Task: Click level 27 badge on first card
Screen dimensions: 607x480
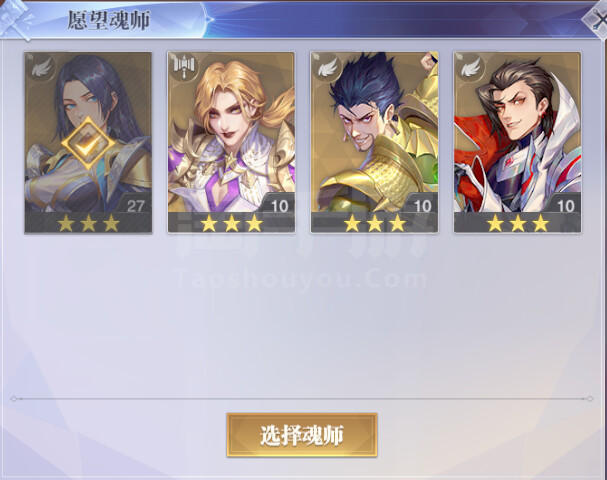Action: (x=135, y=206)
